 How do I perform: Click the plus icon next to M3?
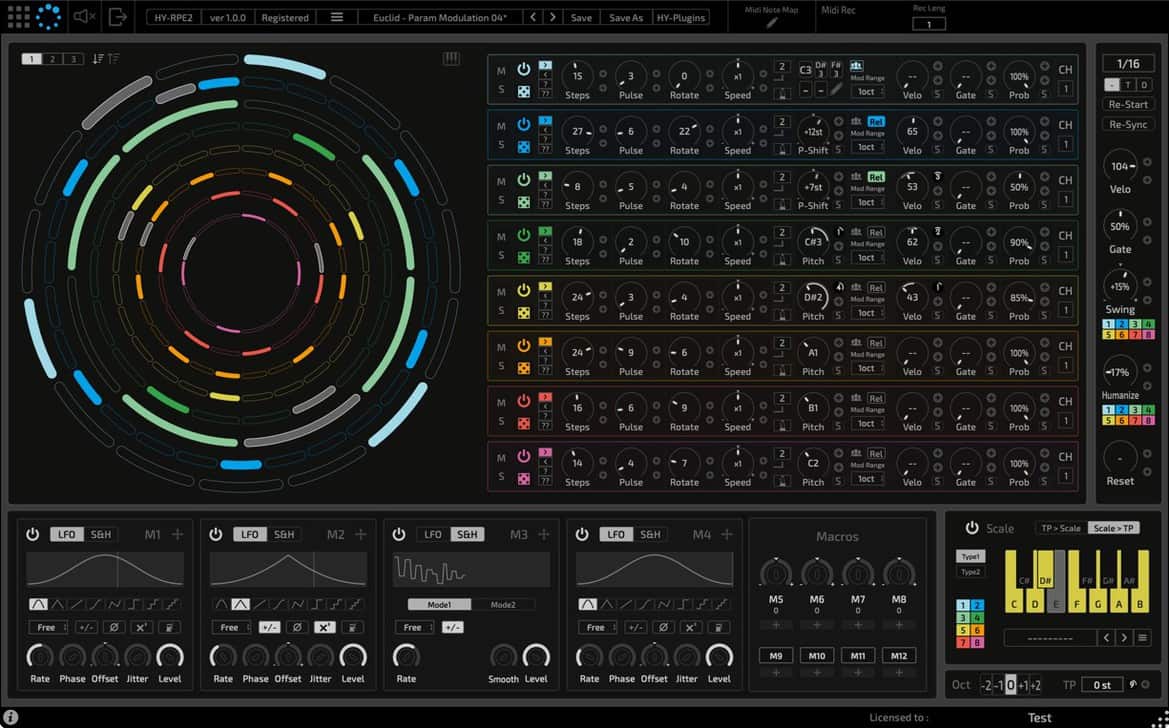coord(543,534)
